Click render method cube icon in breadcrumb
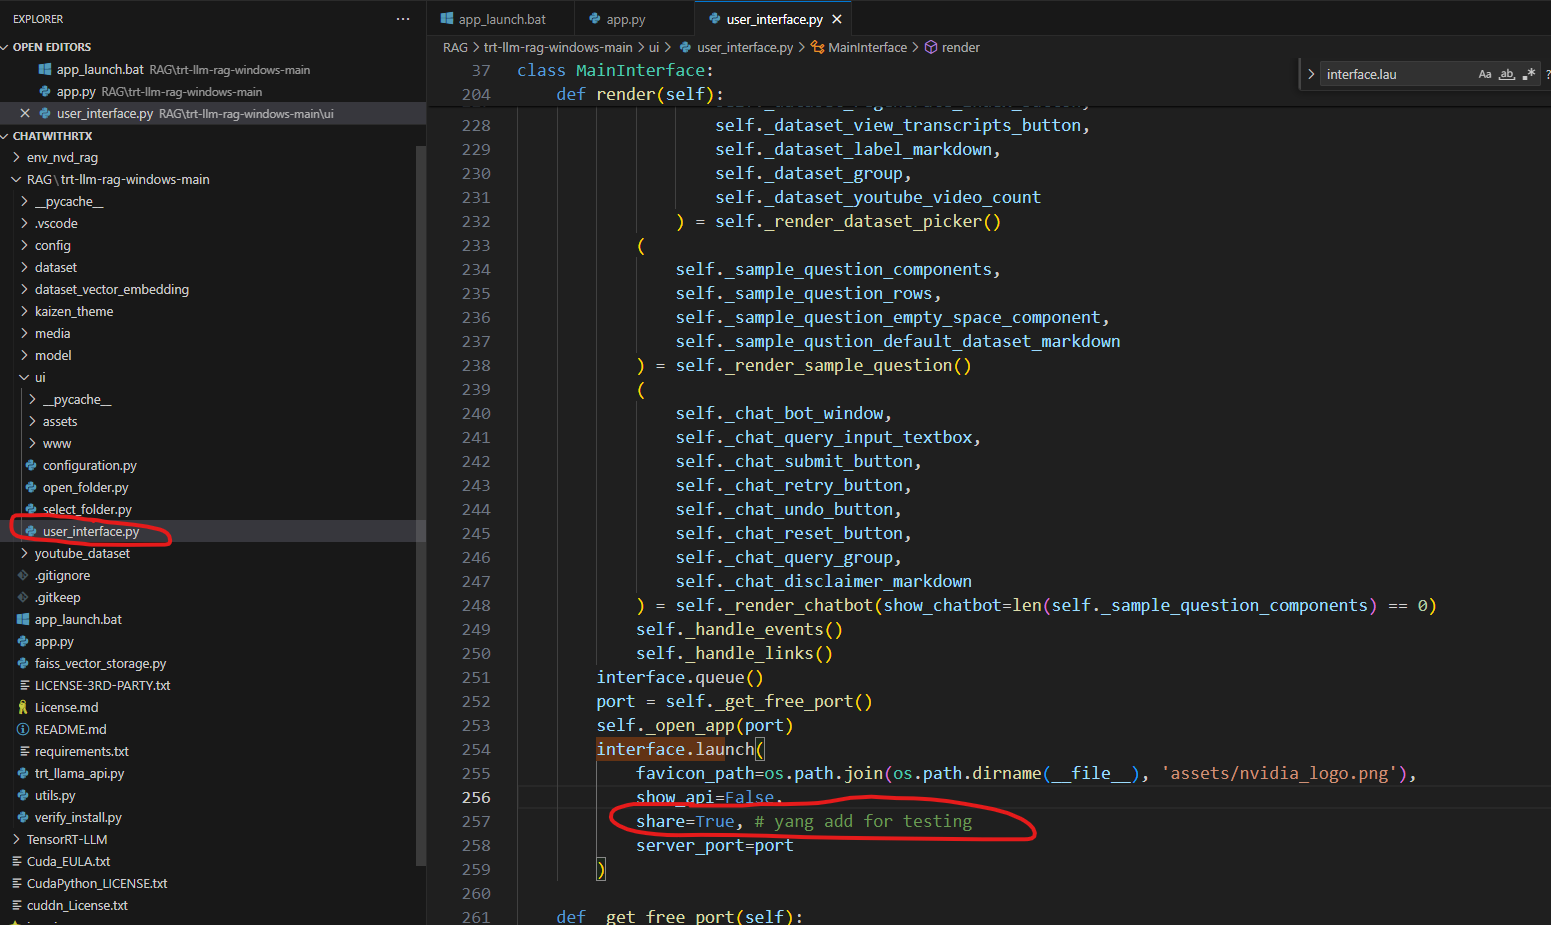Viewport: 1551px width, 925px height. [931, 47]
